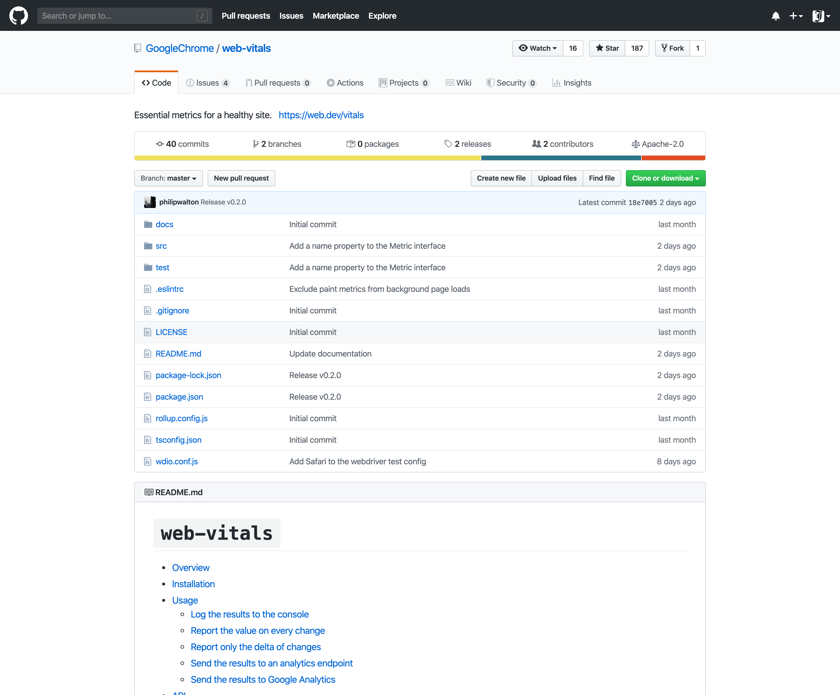This screenshot has width=840, height=695.
Task: Jump to Installation section
Action: (193, 584)
